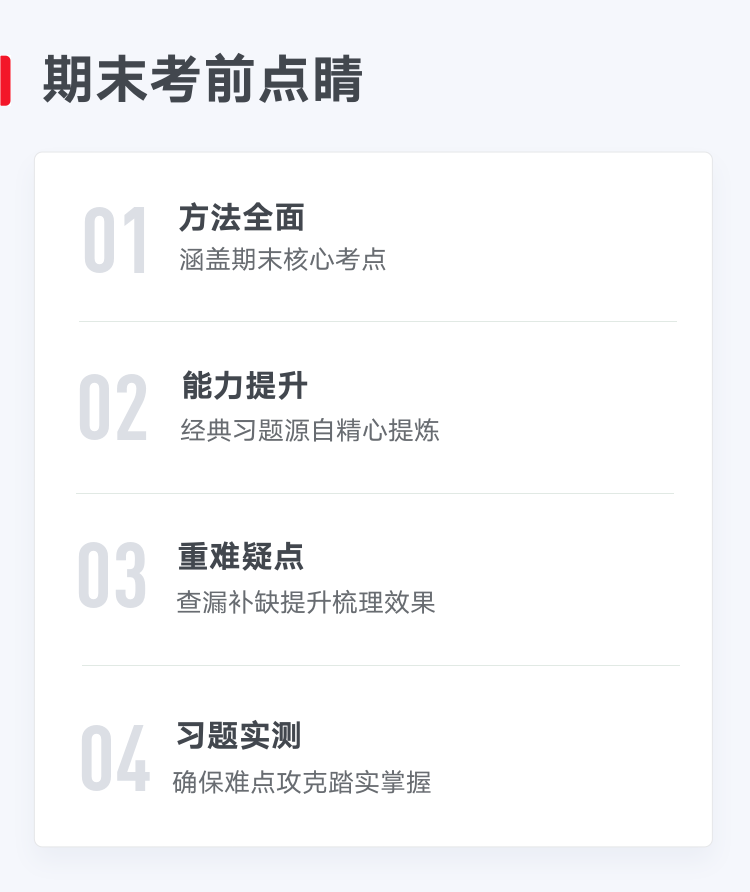Click the divider line below the 能力提升 item

point(375,493)
